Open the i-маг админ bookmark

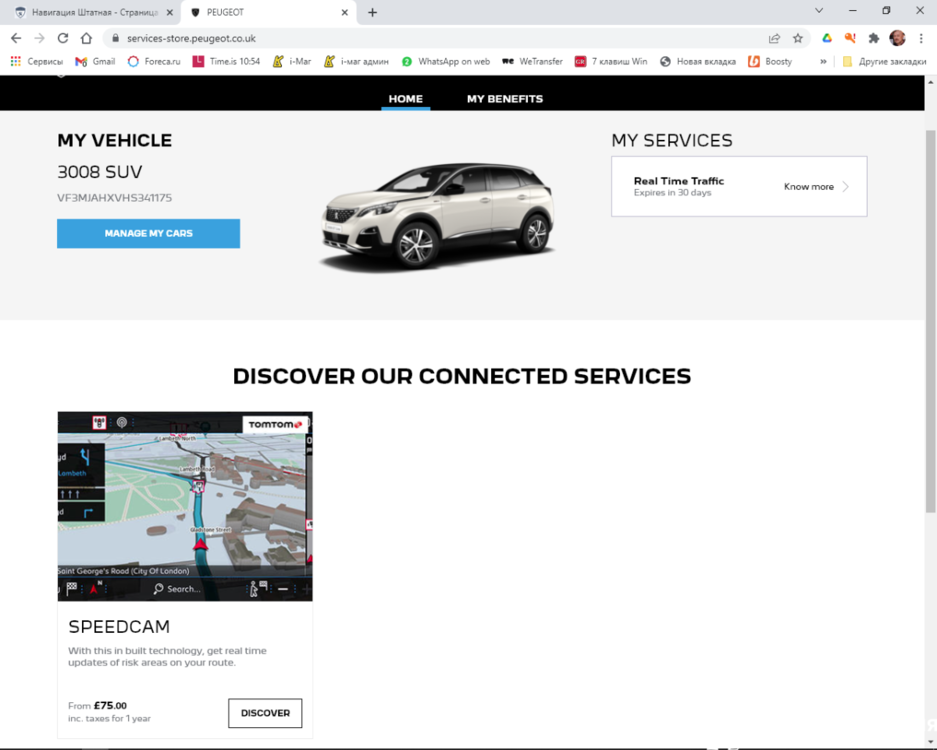(x=356, y=62)
